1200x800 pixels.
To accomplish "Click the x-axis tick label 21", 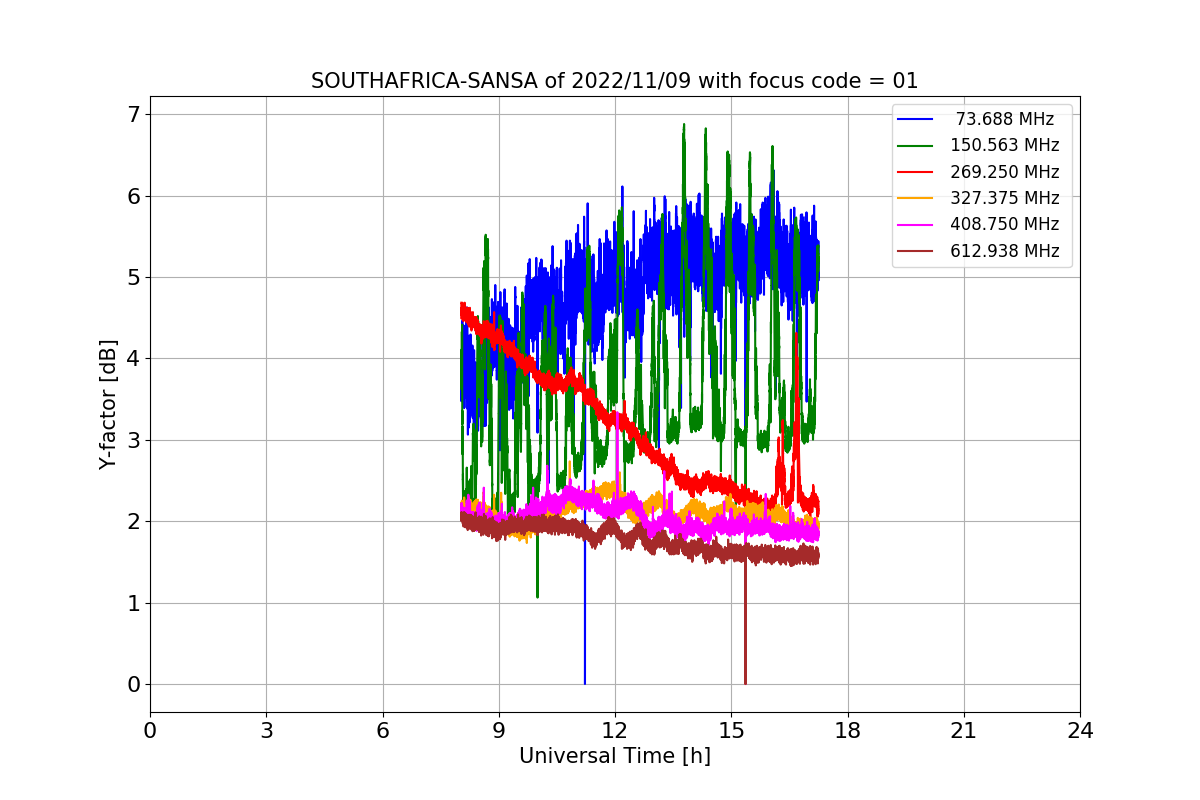I will click(x=964, y=730).
